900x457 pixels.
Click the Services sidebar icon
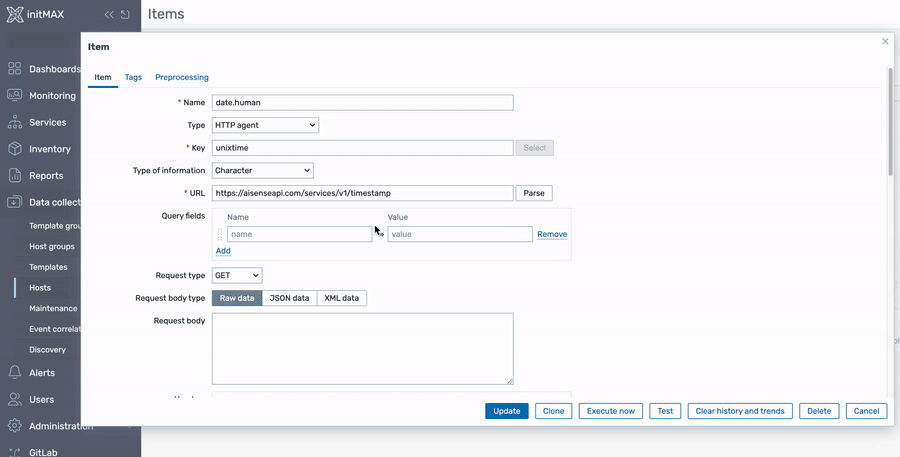click(x=15, y=122)
